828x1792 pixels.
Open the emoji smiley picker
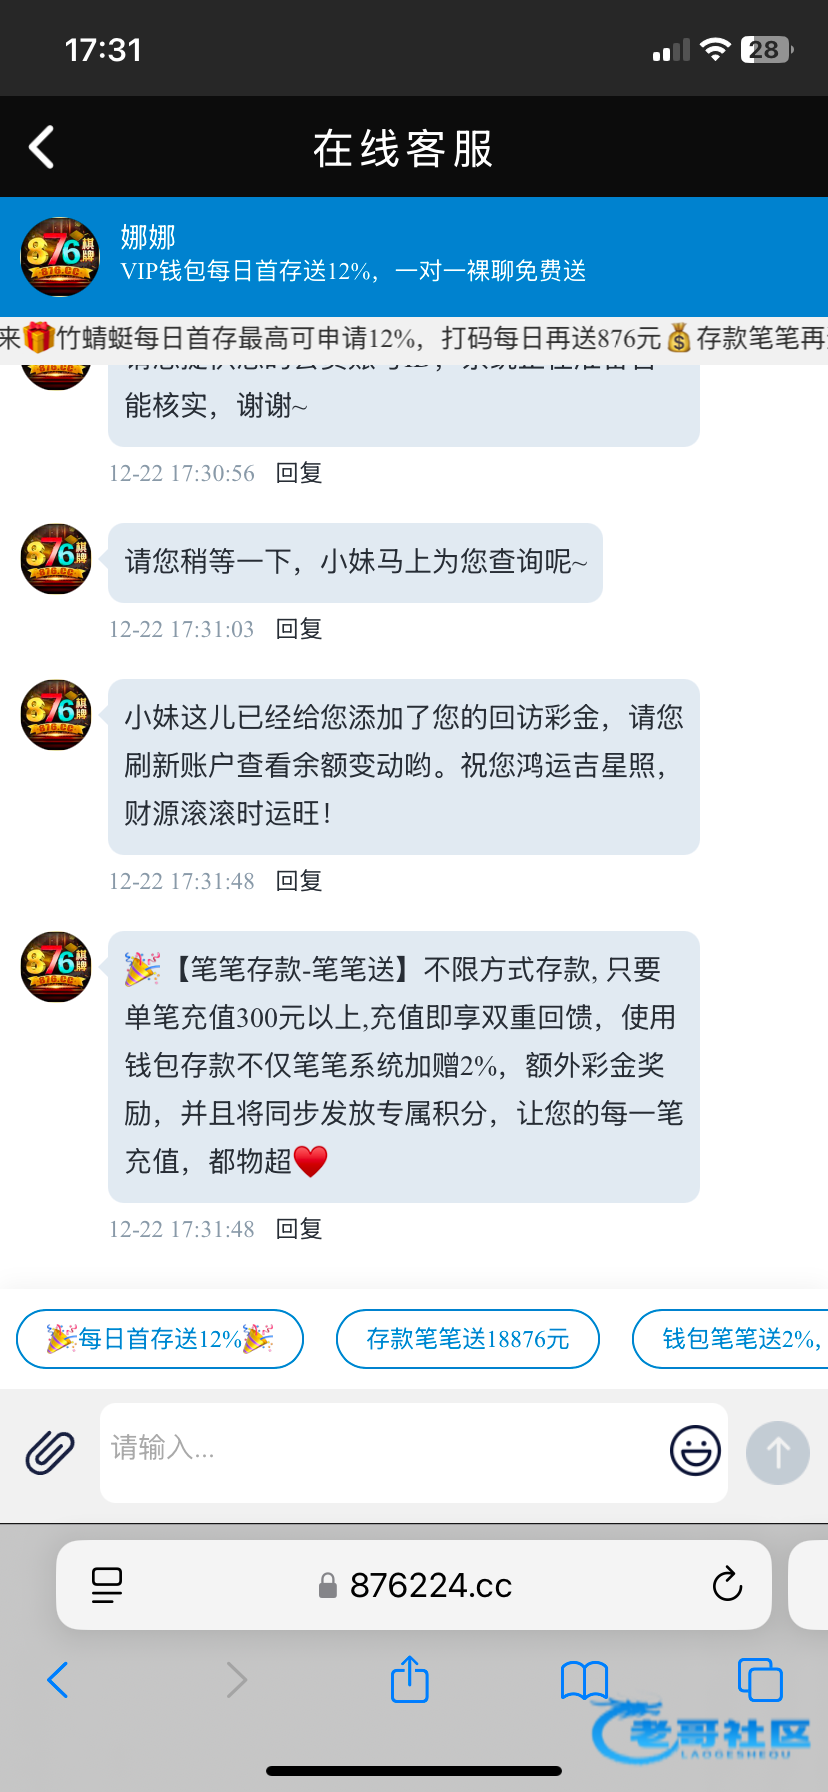(x=695, y=1450)
